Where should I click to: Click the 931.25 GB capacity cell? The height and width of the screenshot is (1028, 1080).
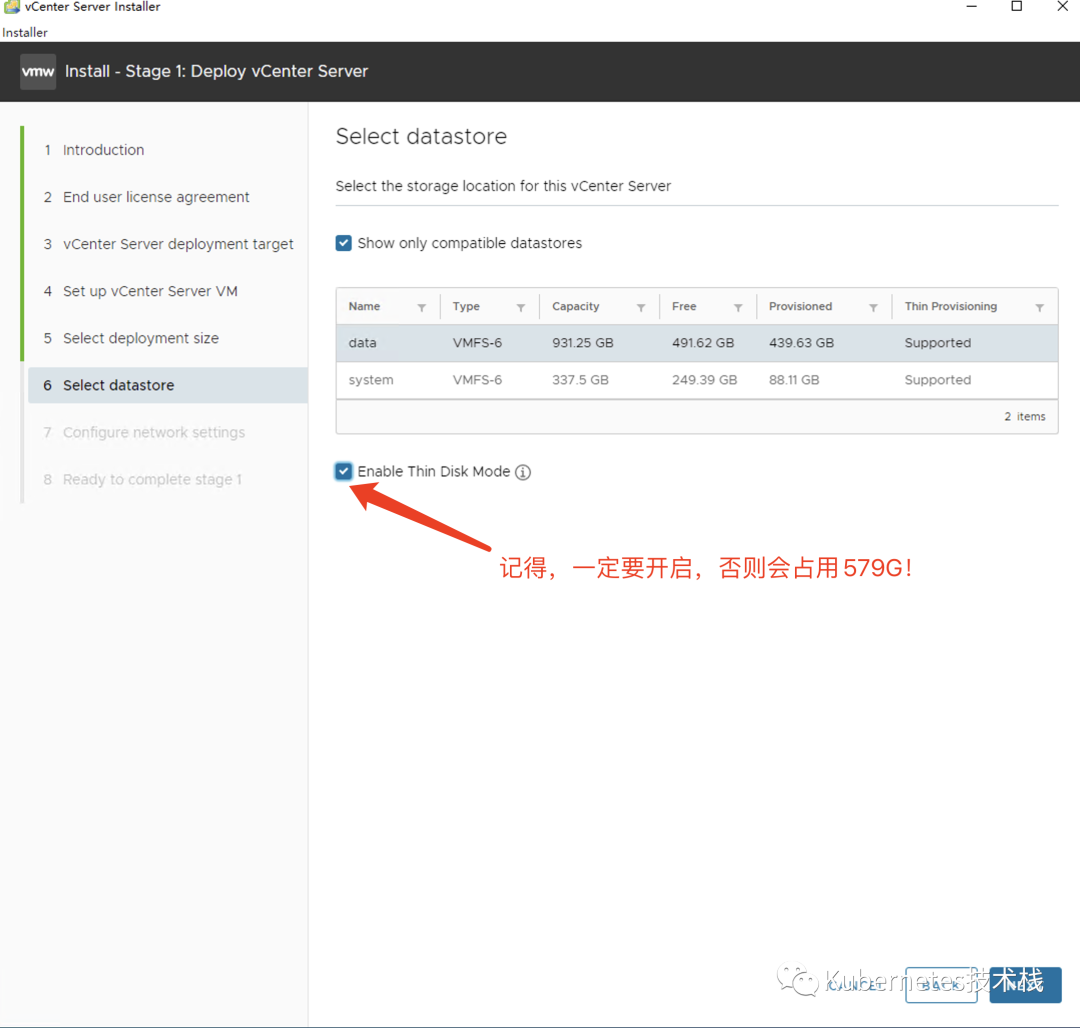(583, 343)
